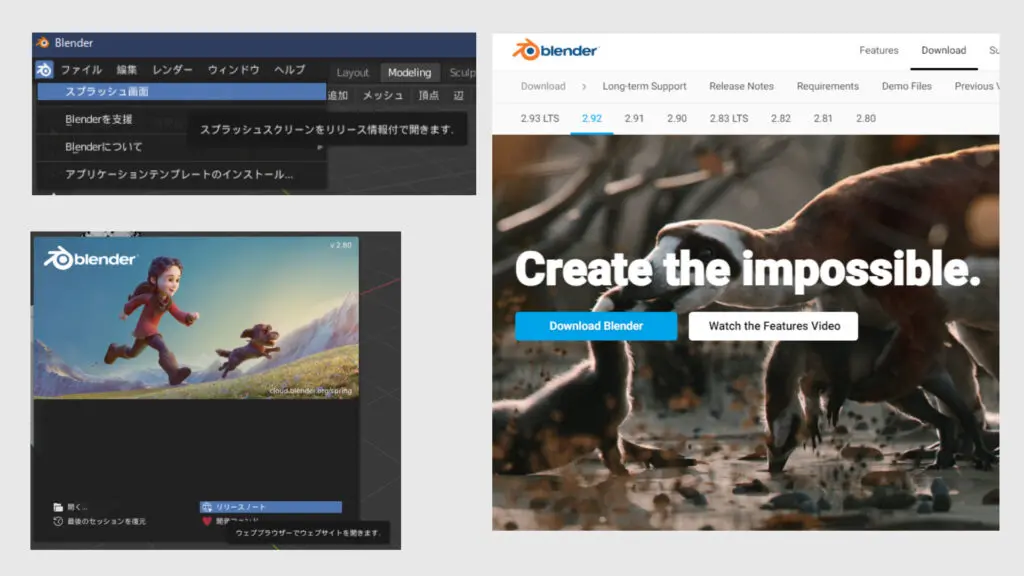This screenshot has height=576, width=1024.
Task: Click 開く... on the splash screen
Action: (x=77, y=507)
